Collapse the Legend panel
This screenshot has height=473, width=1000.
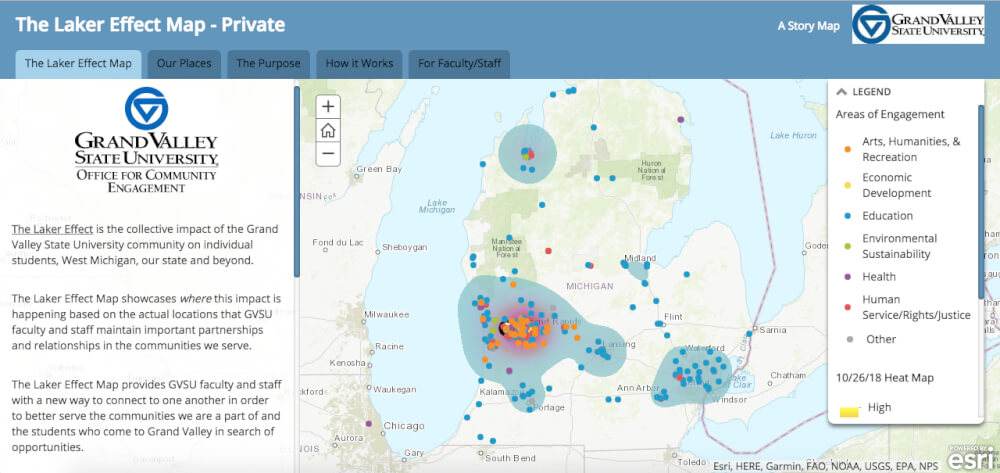tap(842, 92)
